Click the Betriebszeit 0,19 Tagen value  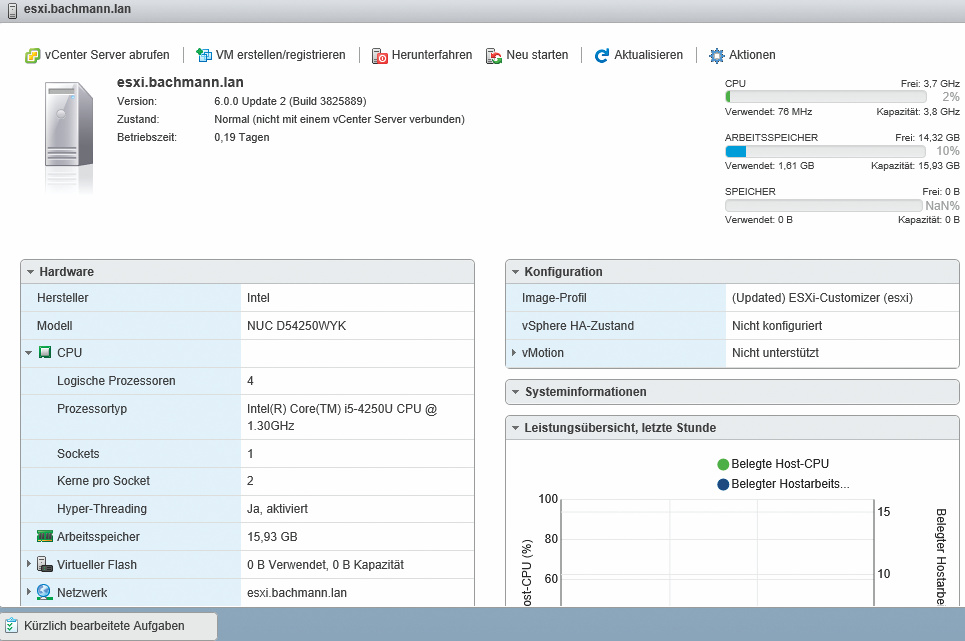pyautogui.click(x=242, y=137)
